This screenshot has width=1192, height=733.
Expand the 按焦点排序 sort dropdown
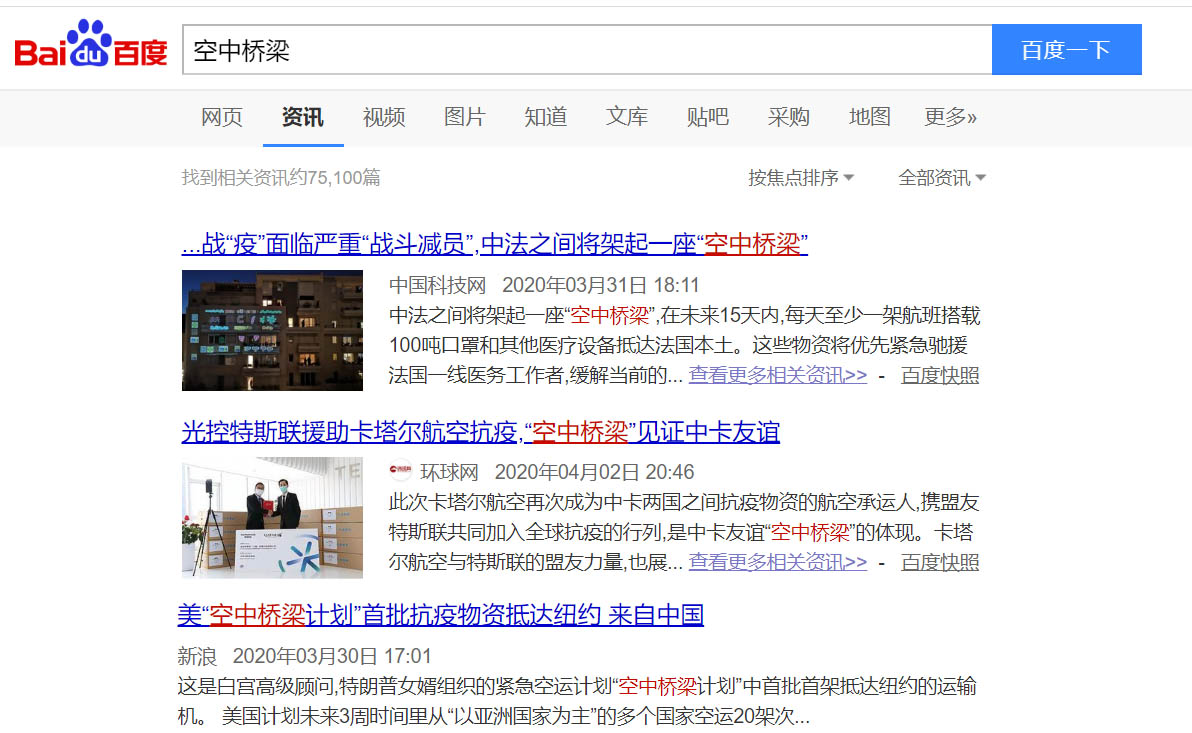pos(800,178)
